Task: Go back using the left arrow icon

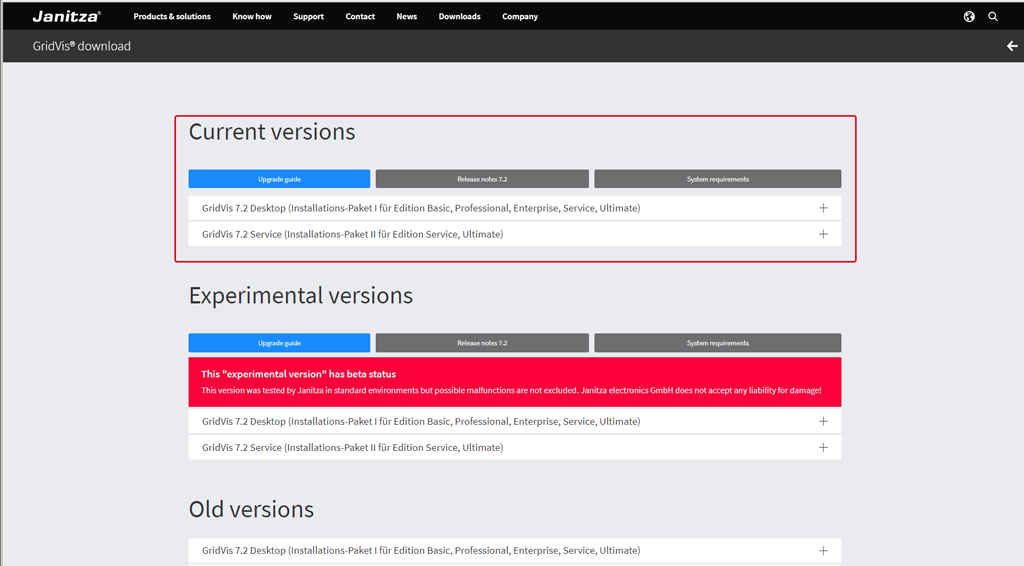Action: 1012,46
